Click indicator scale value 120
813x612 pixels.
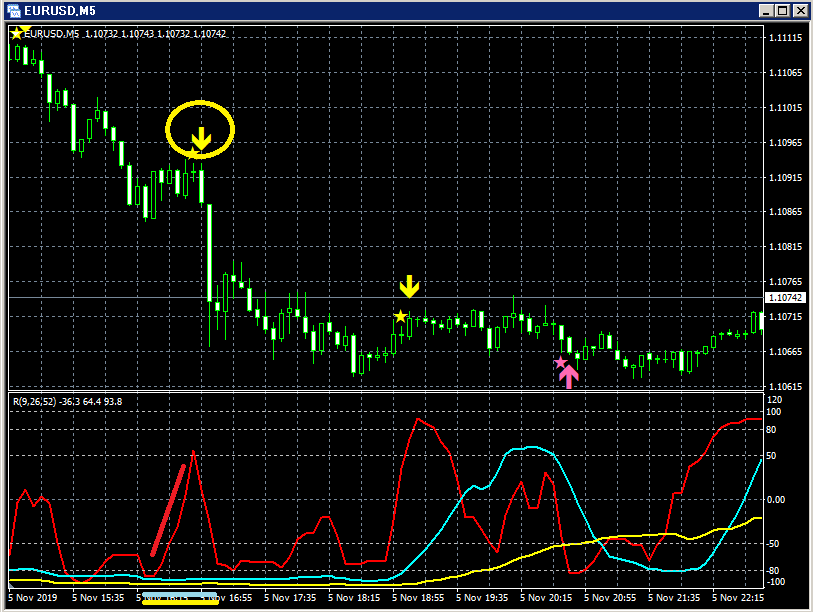pyautogui.click(x=774, y=400)
